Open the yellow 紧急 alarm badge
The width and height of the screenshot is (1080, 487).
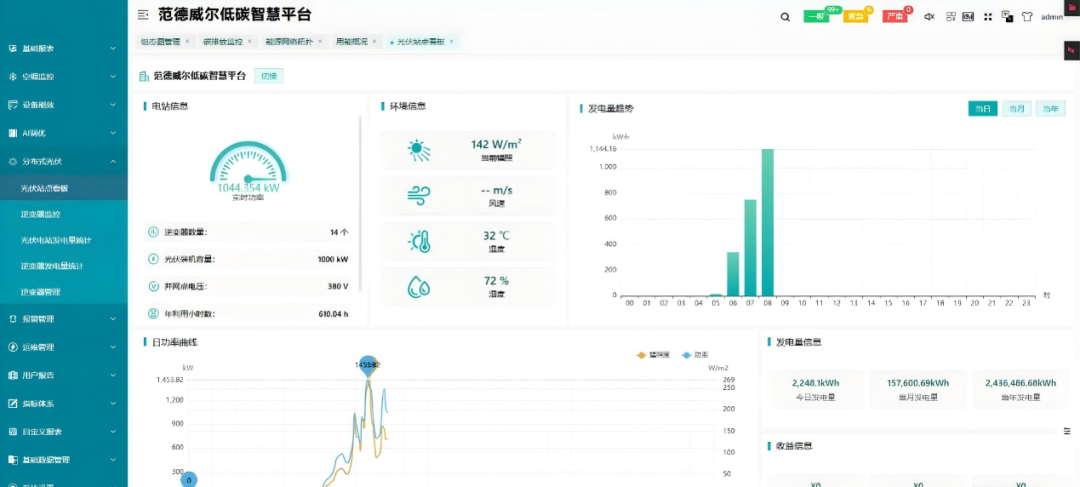[x=855, y=17]
